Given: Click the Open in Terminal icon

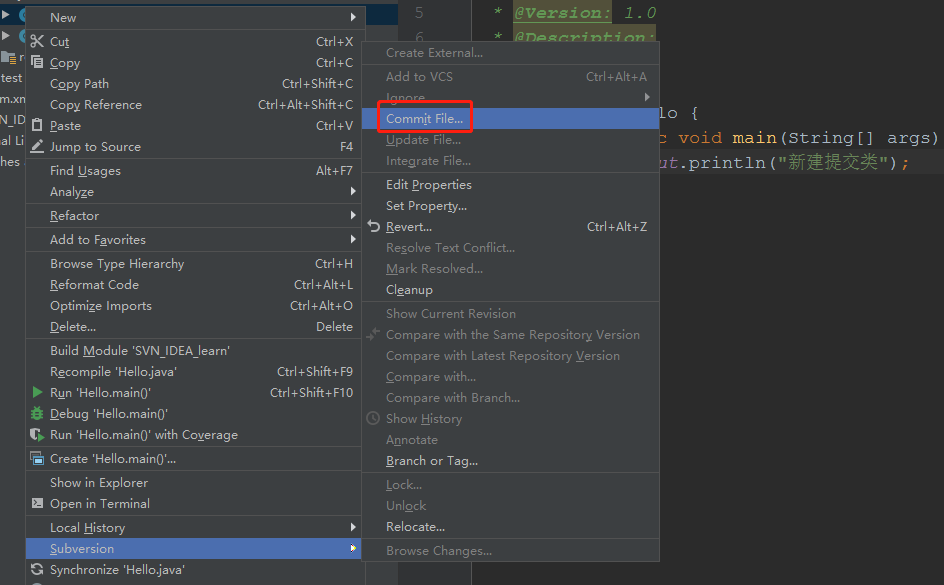Looking at the screenshot, I should [37, 503].
